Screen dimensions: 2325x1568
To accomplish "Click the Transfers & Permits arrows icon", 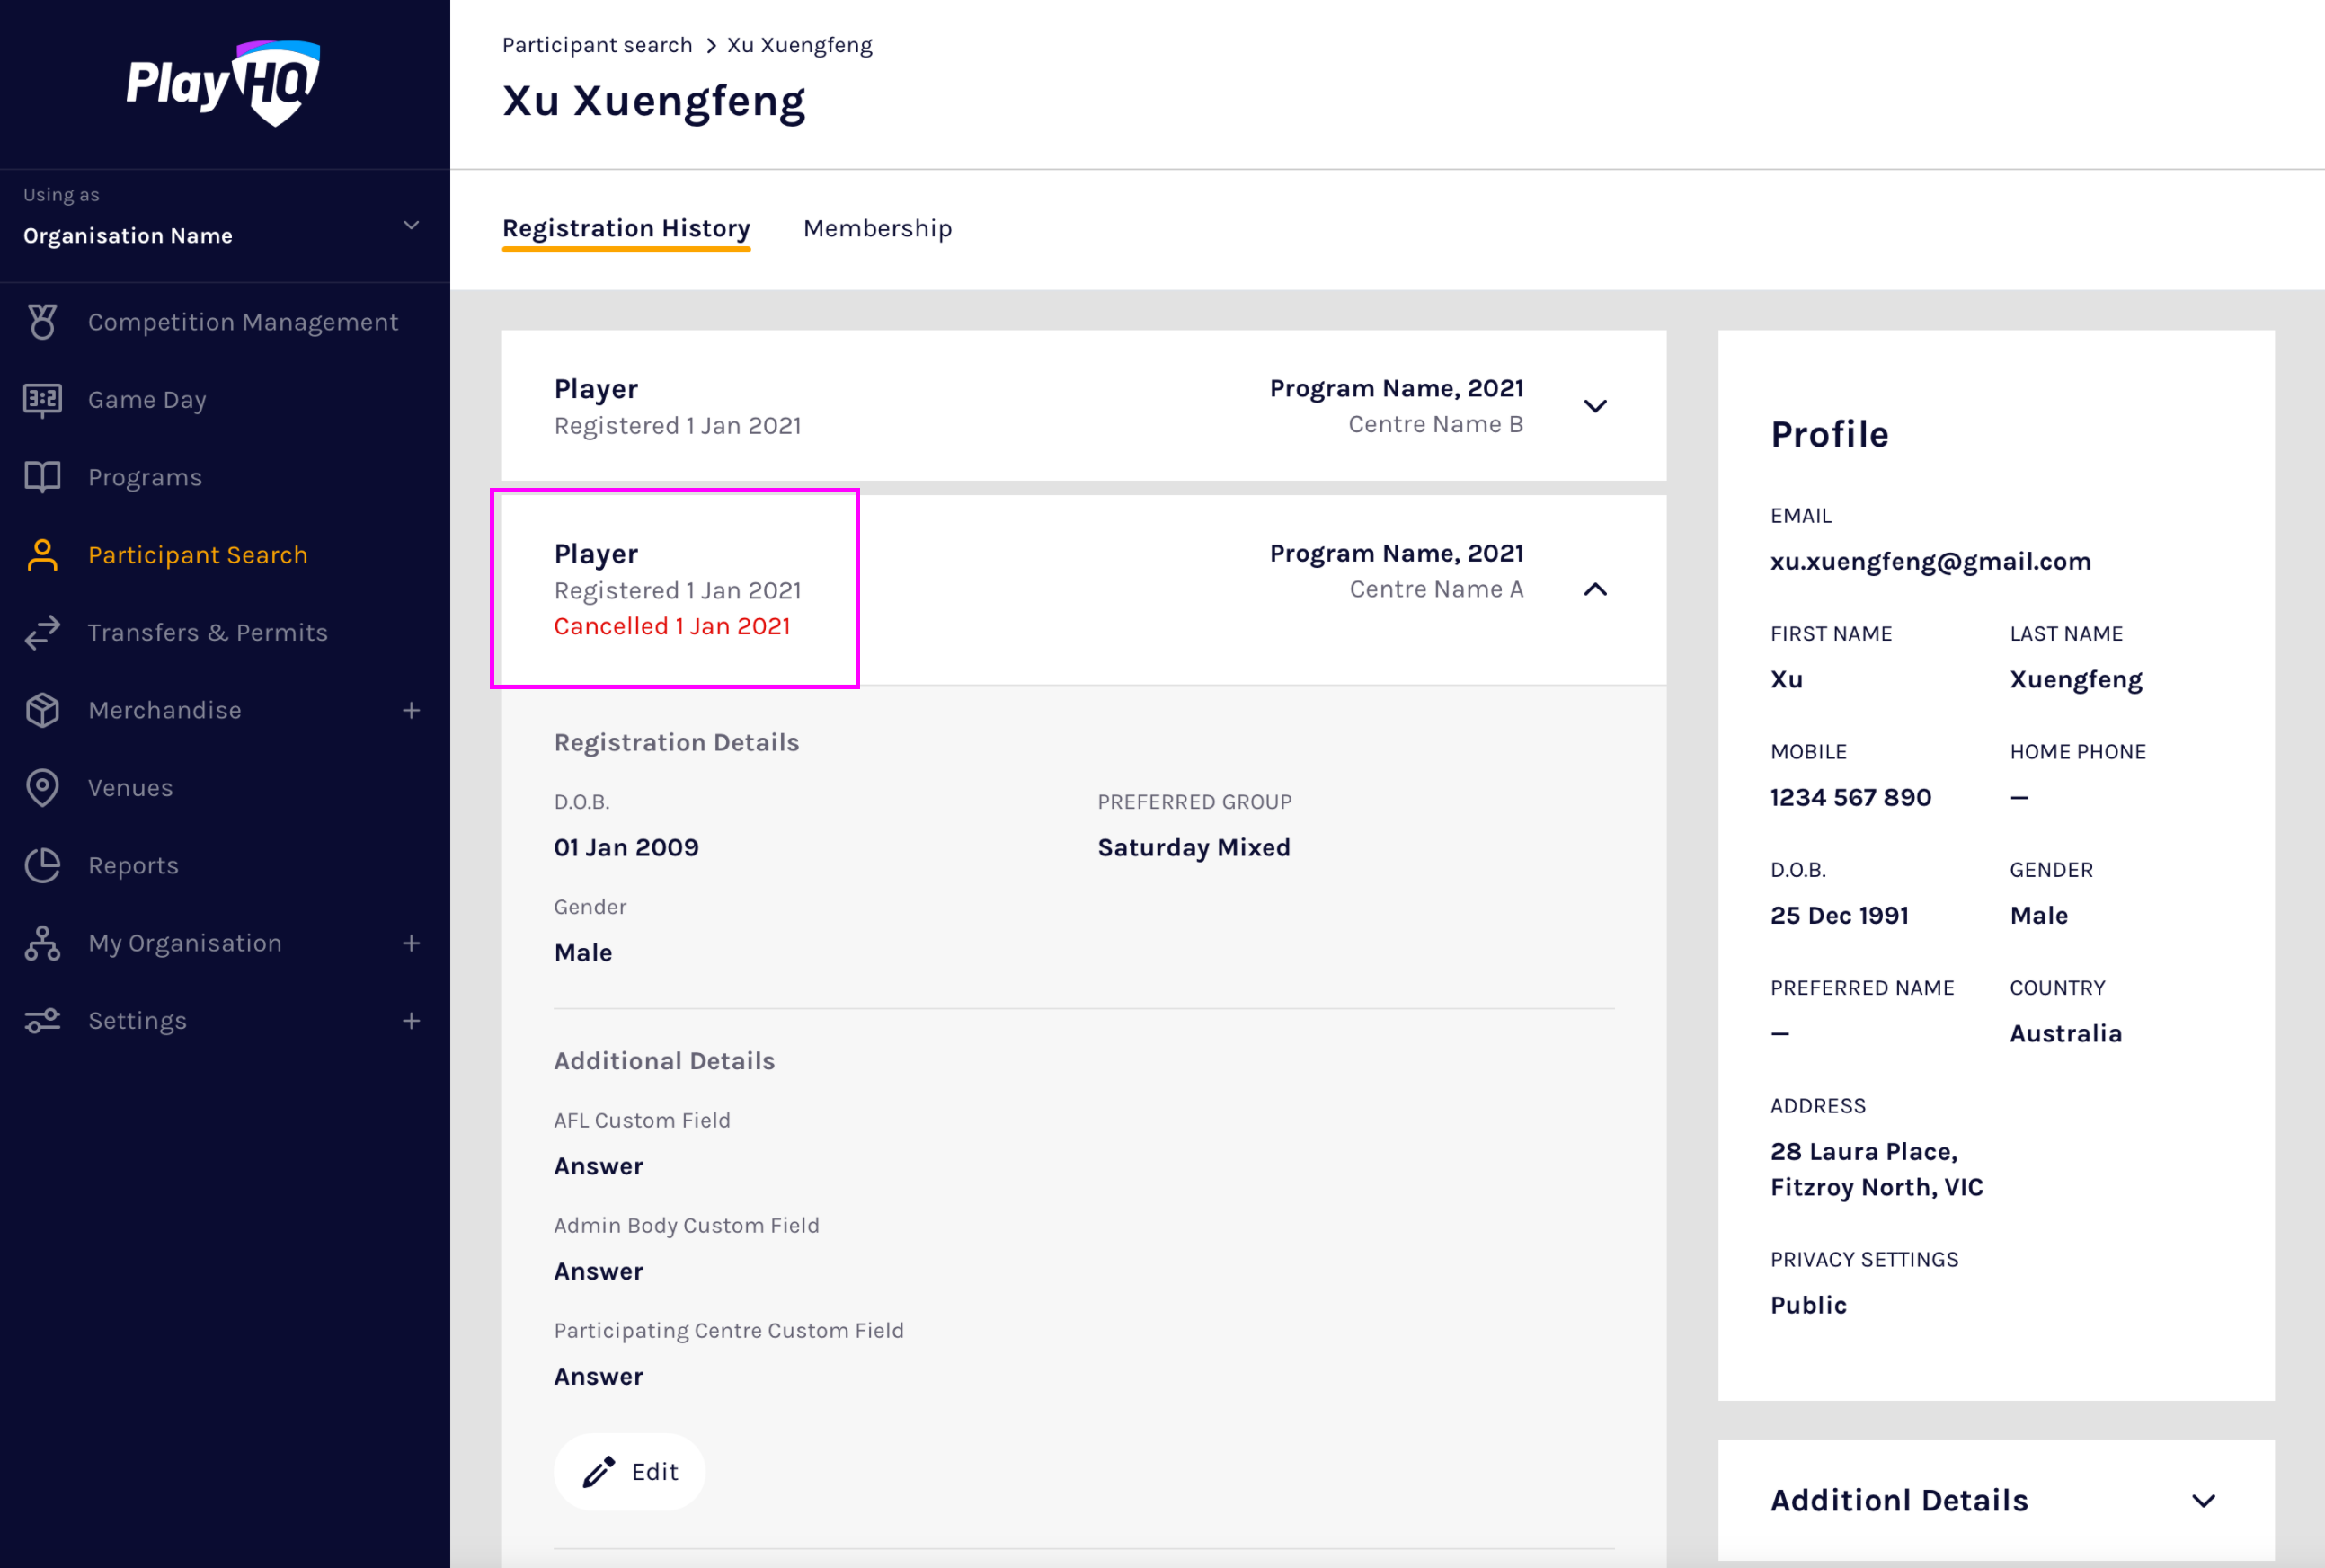I will pyautogui.click(x=42, y=633).
